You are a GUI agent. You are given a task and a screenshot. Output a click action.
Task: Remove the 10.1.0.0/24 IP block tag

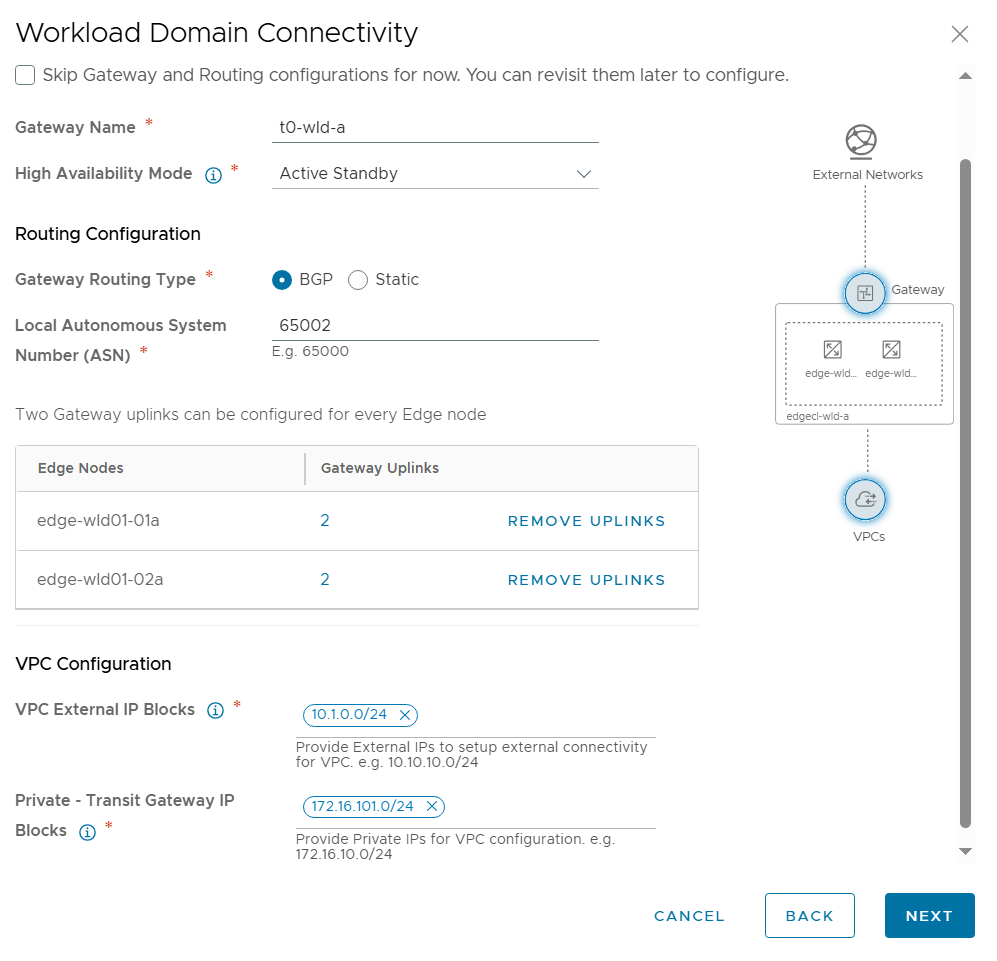point(405,715)
